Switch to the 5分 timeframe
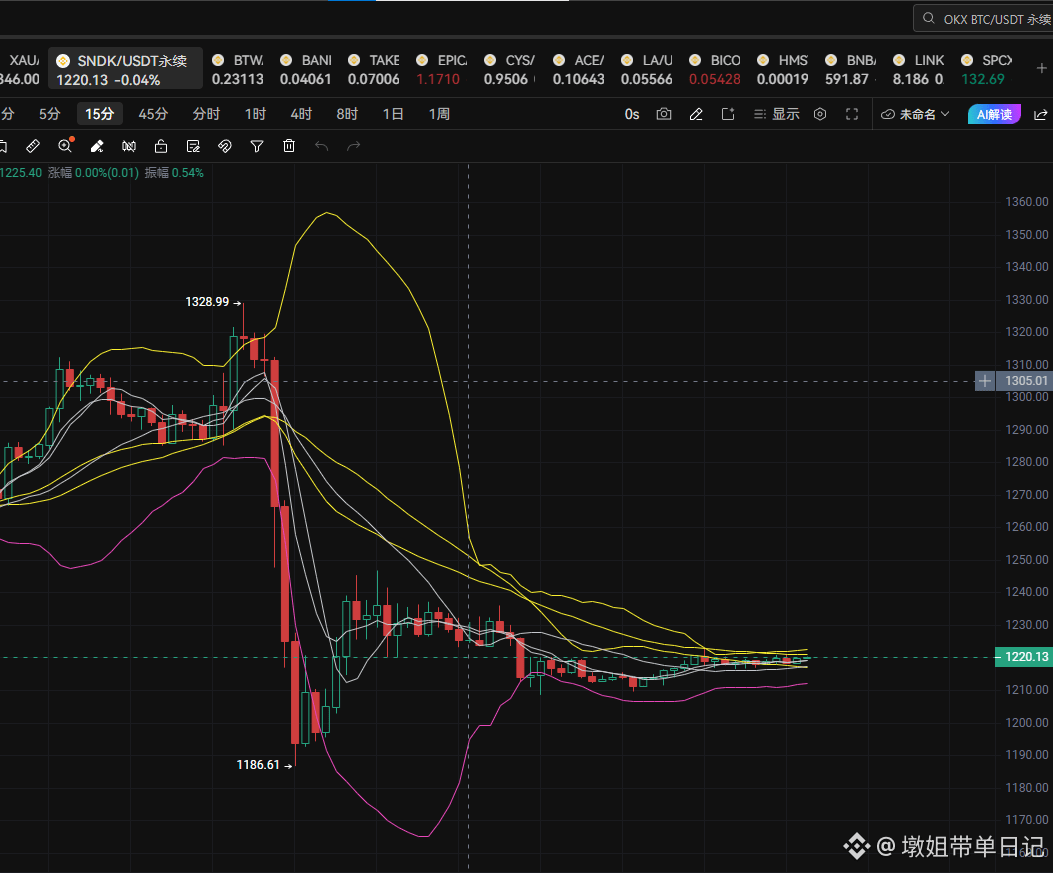The width and height of the screenshot is (1053, 873). pos(49,114)
